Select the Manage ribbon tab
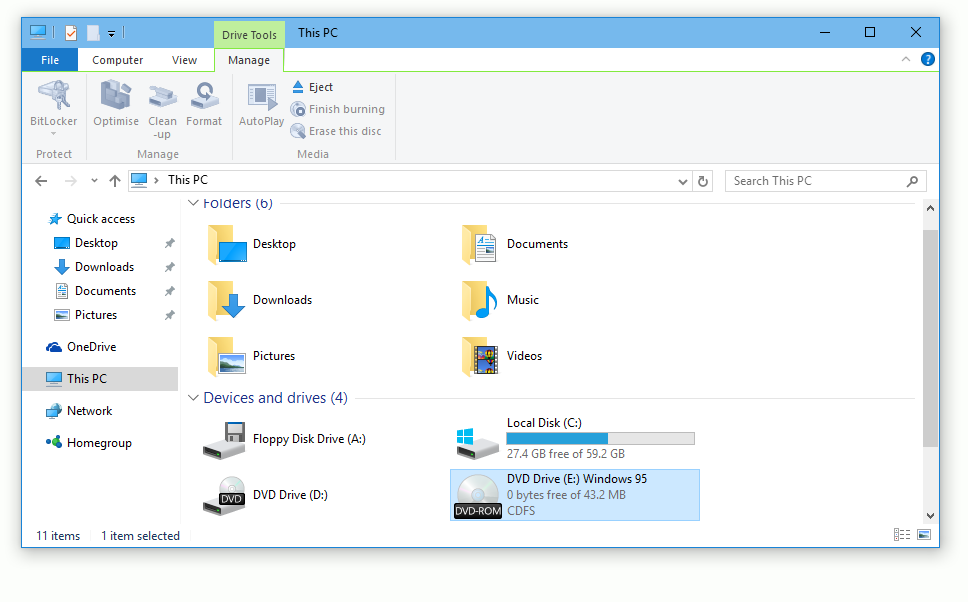 (249, 60)
